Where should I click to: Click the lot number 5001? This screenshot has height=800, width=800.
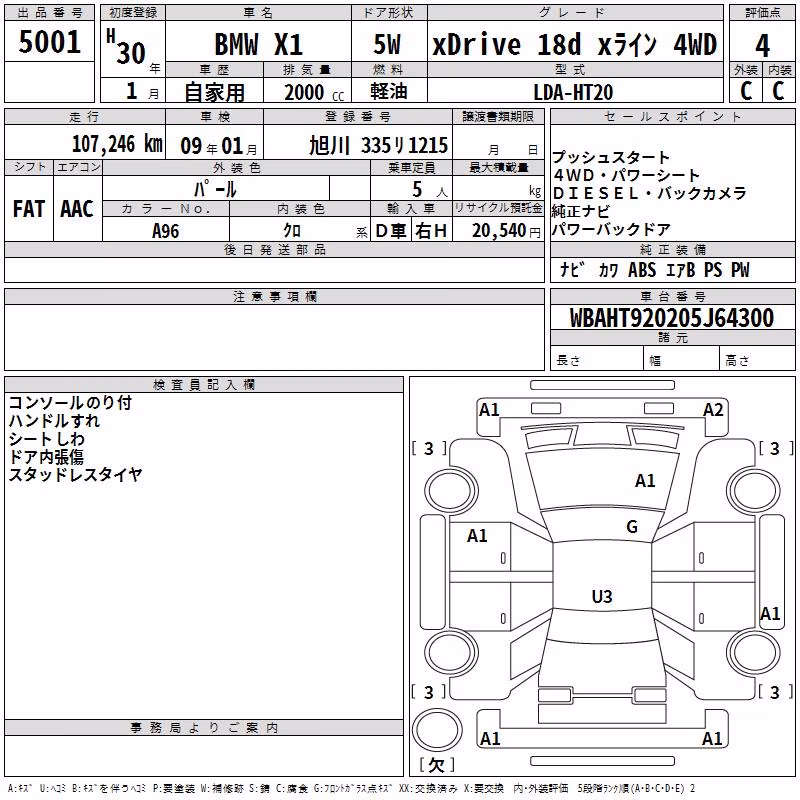49,42
